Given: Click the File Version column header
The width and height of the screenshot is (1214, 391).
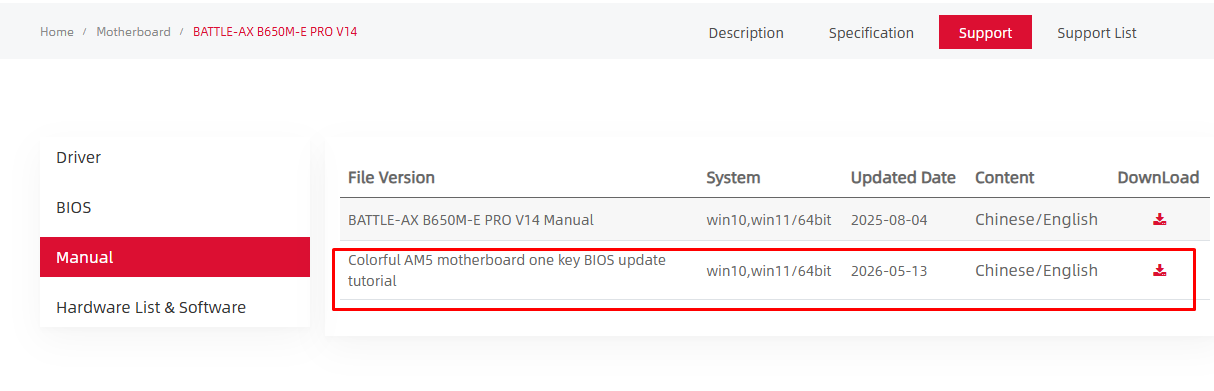Looking at the screenshot, I should pos(391,178).
